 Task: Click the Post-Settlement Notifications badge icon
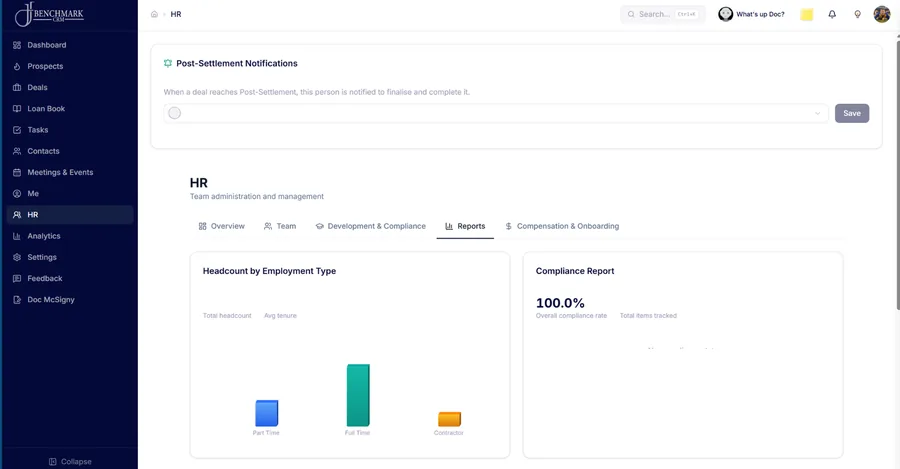click(x=168, y=63)
